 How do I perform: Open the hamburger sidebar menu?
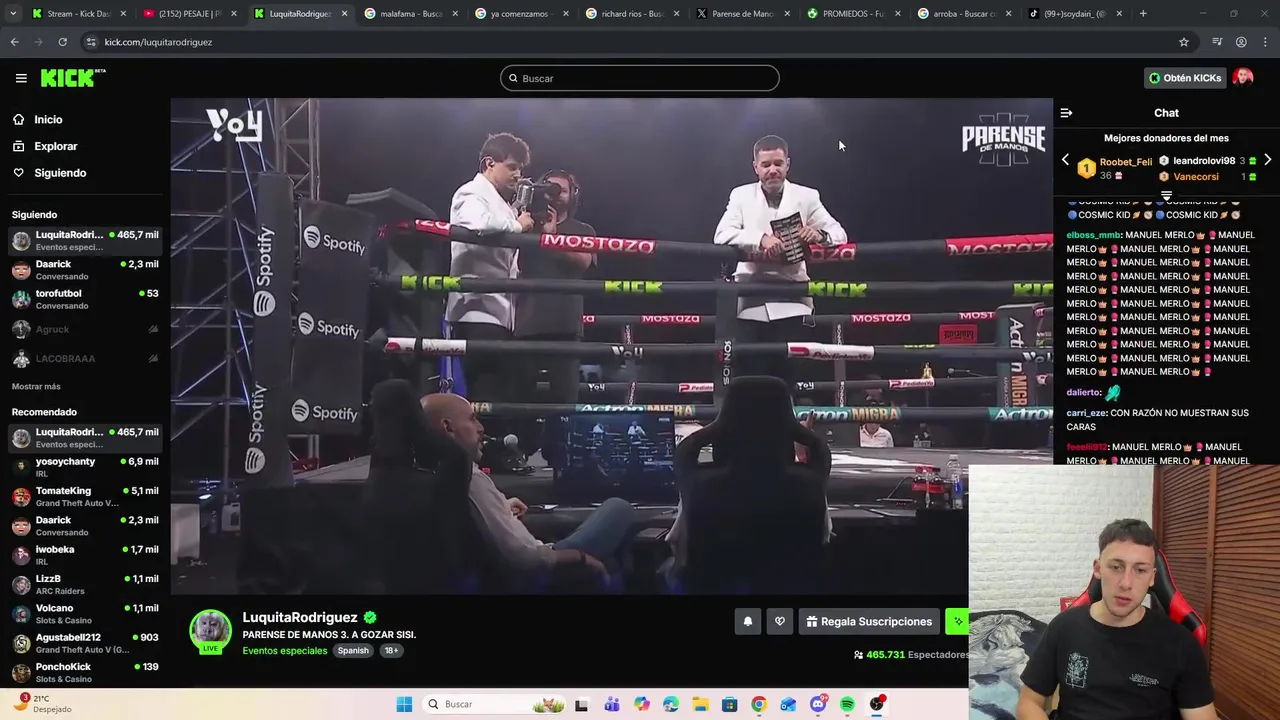pos(21,78)
